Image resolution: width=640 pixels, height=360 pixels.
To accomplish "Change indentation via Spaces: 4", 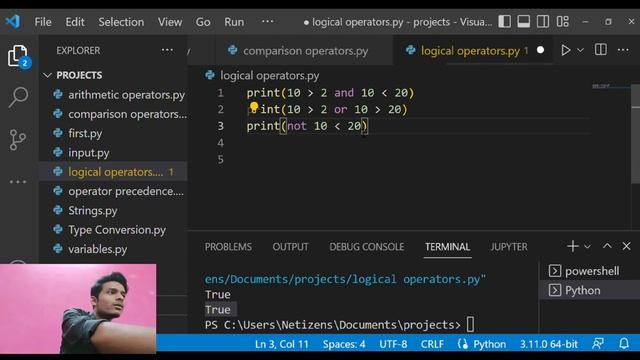I will pos(344,344).
